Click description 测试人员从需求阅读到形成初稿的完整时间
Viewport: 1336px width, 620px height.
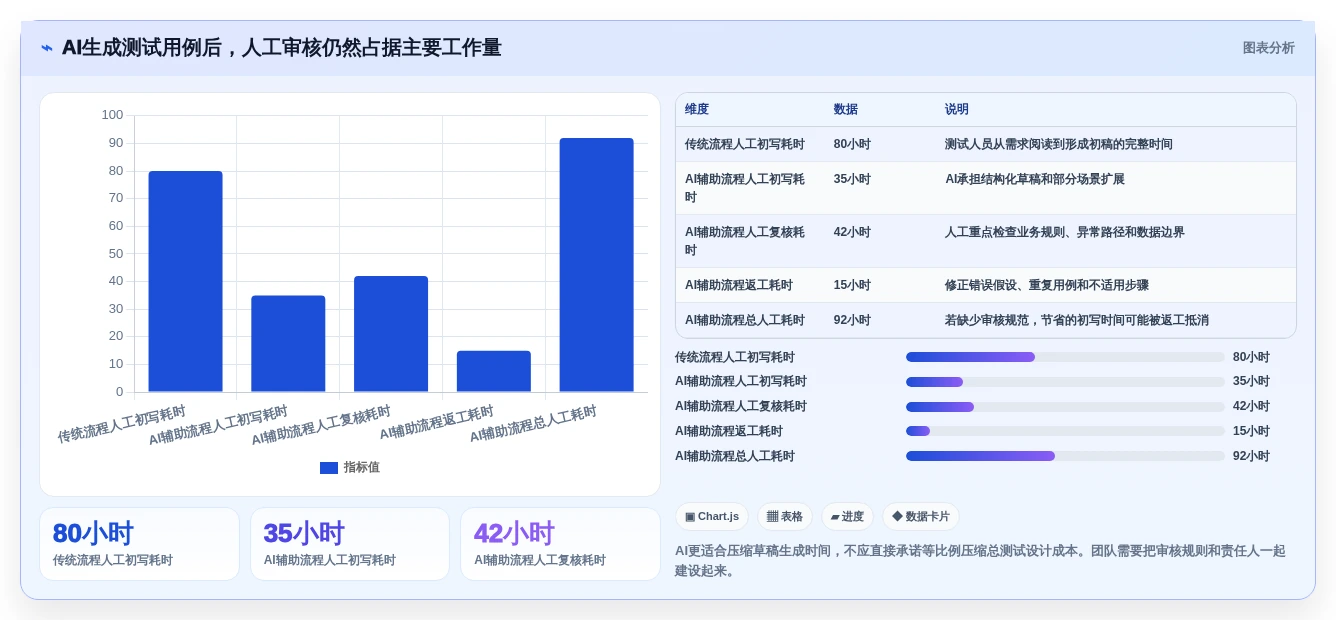pos(1059,144)
